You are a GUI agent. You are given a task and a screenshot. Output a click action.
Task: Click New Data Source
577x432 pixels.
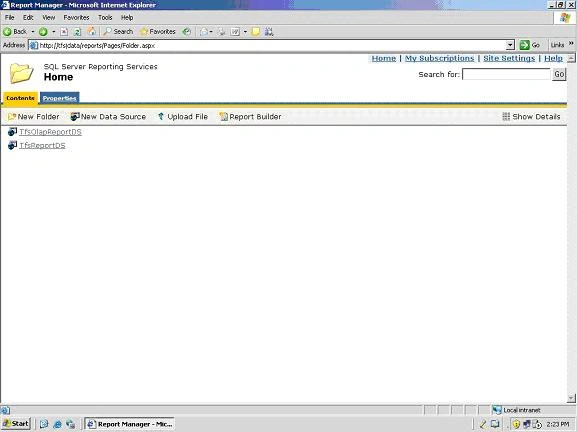(x=108, y=117)
